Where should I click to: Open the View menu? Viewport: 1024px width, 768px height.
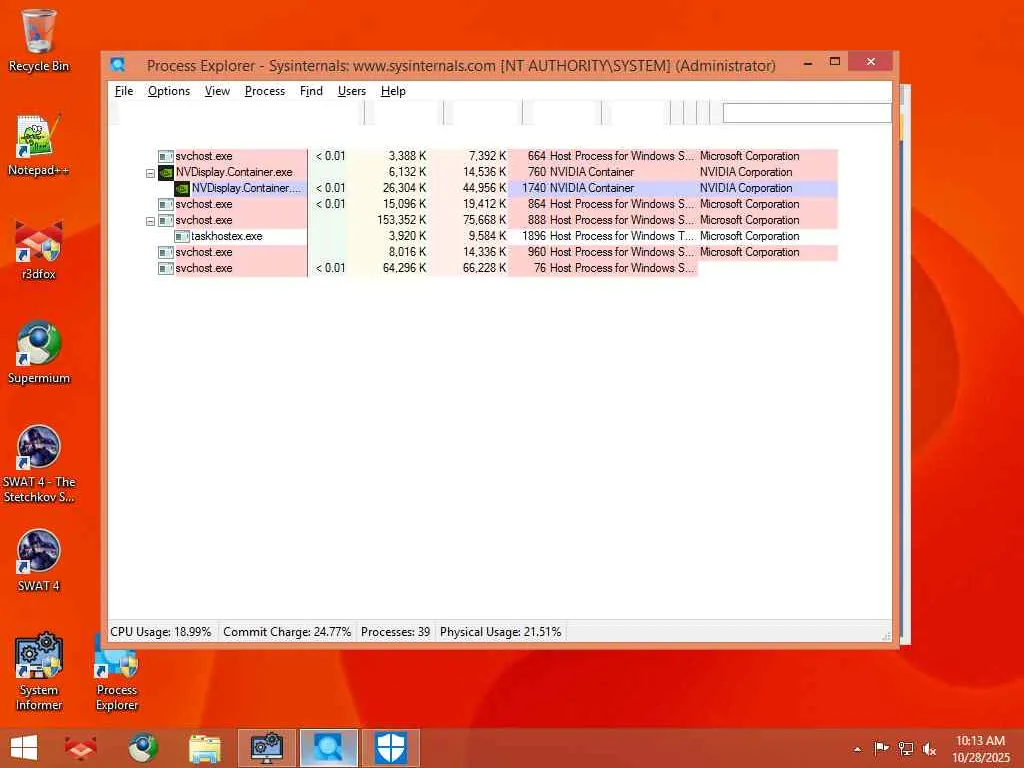[x=217, y=91]
